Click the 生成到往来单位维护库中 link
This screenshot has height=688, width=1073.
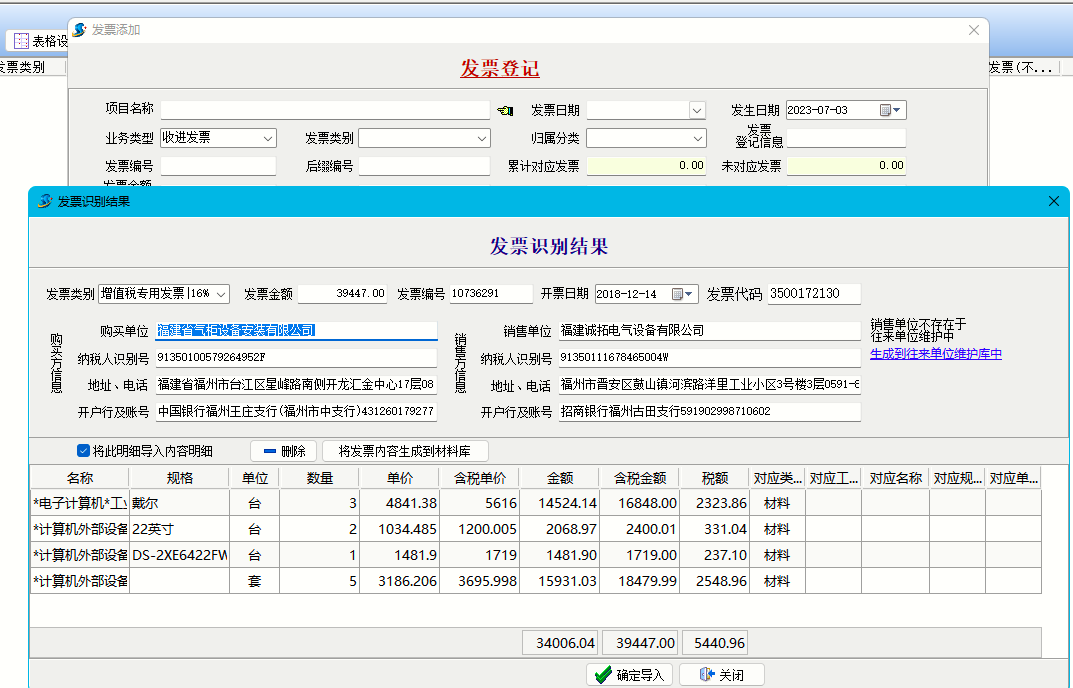point(935,354)
